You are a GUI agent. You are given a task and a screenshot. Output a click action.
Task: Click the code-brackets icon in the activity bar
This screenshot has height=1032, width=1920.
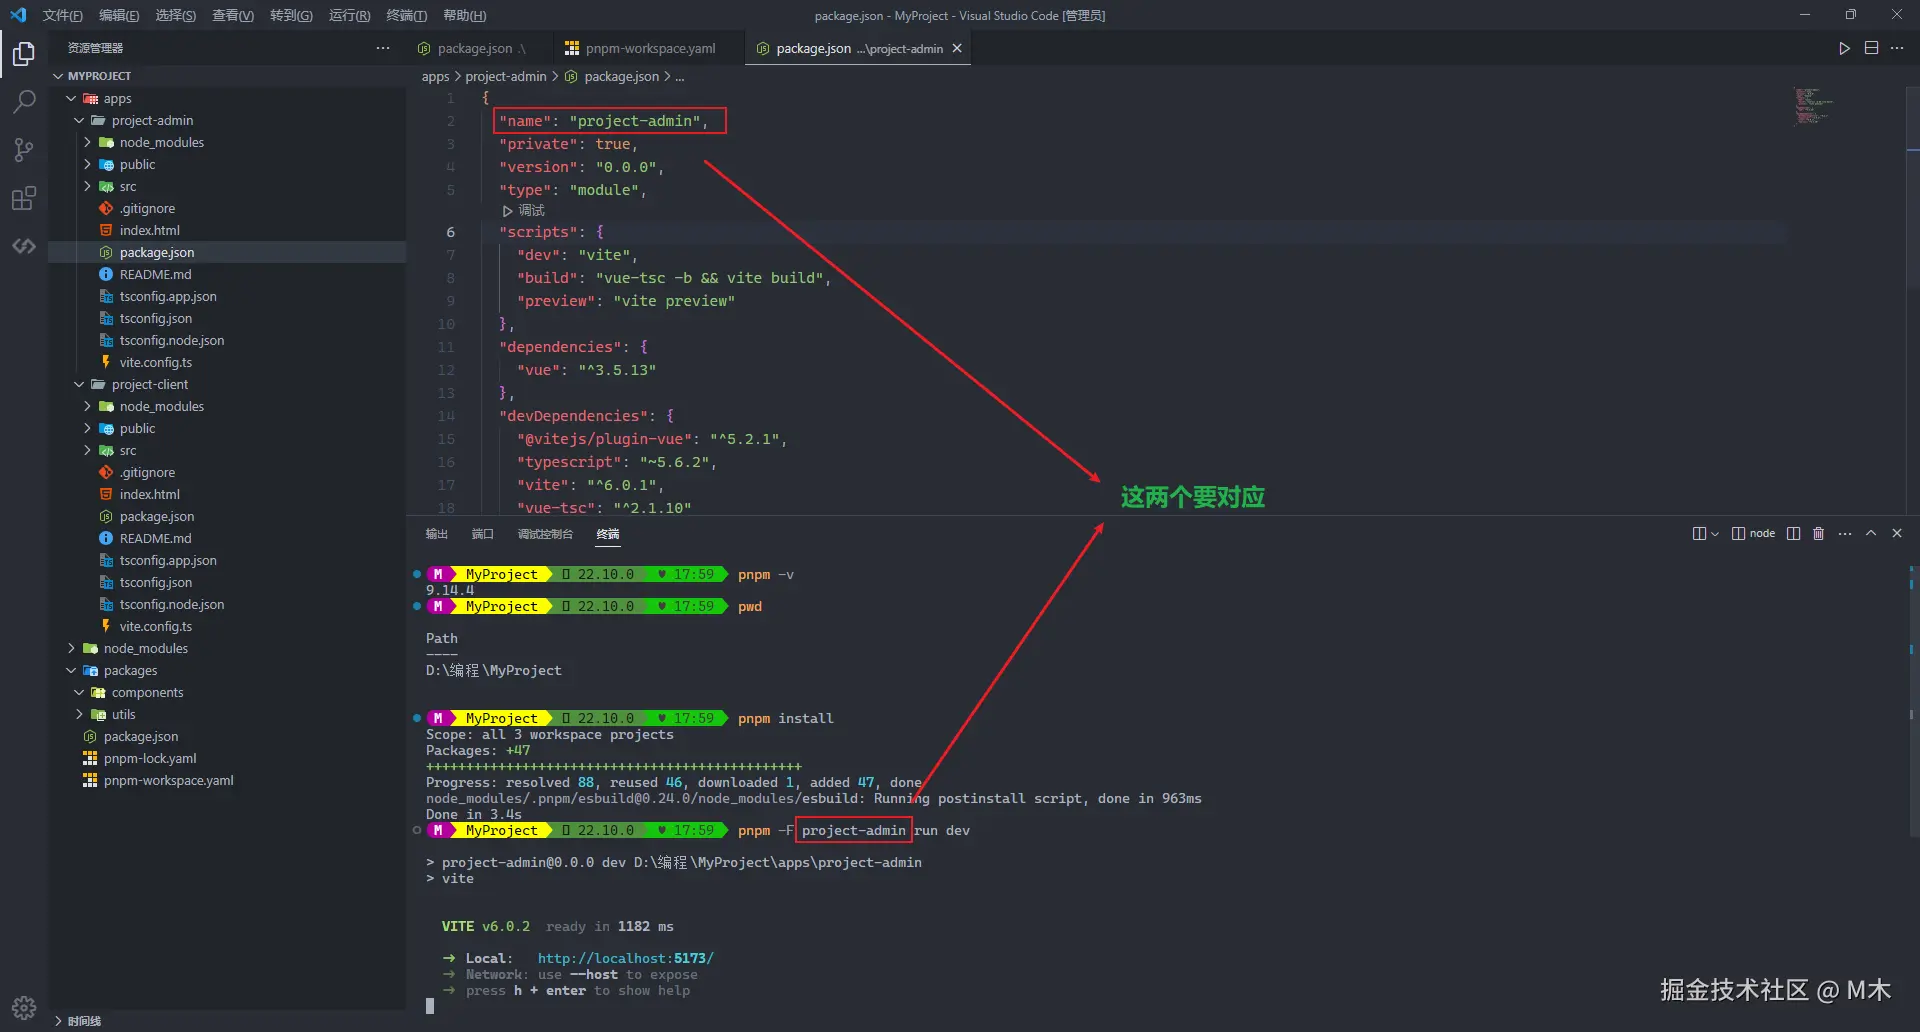pyautogui.click(x=24, y=246)
